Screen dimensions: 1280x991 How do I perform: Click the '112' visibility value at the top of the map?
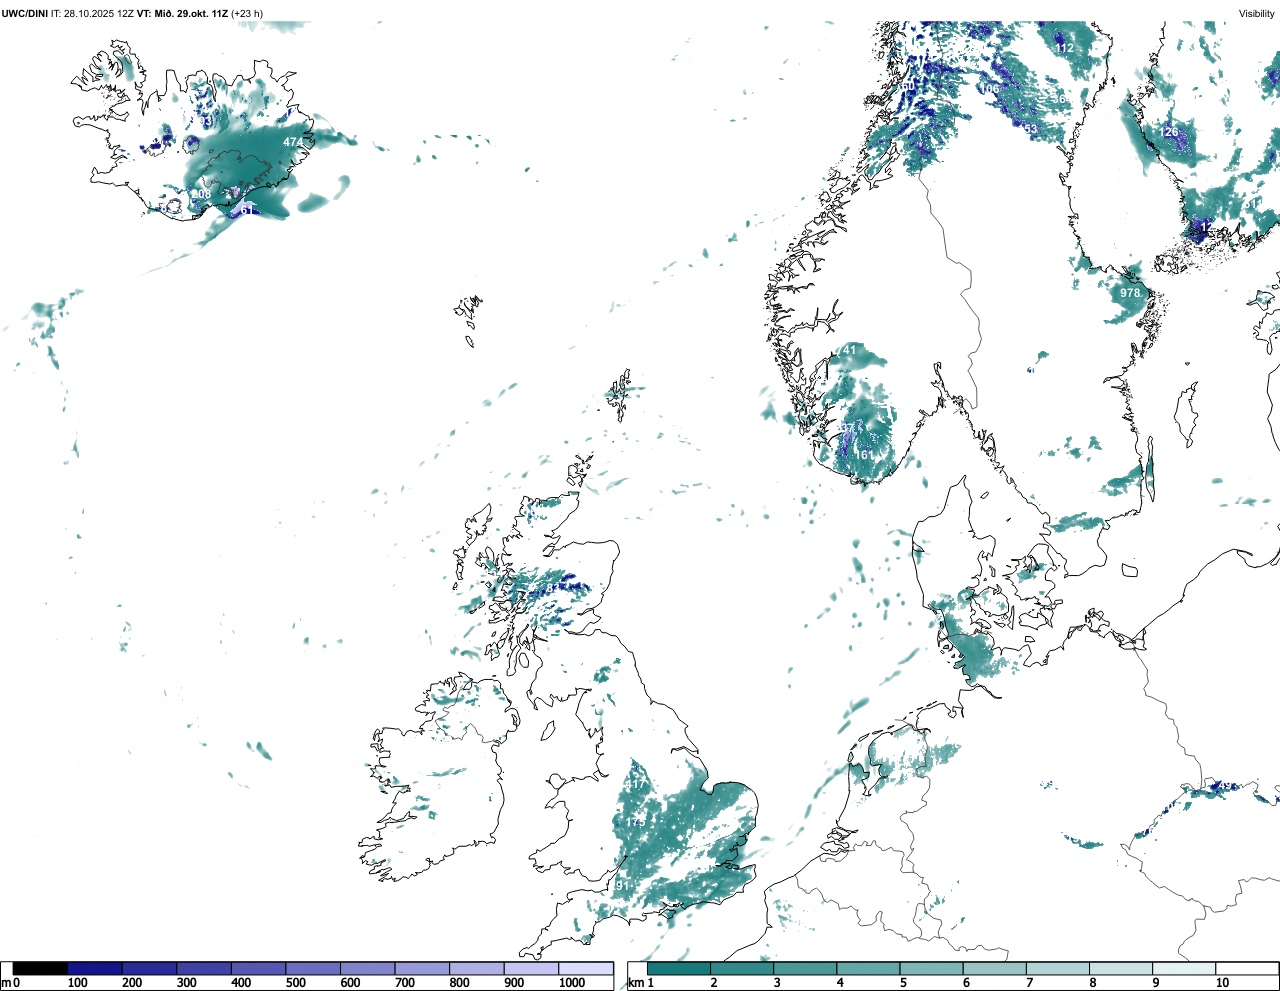1065,48
